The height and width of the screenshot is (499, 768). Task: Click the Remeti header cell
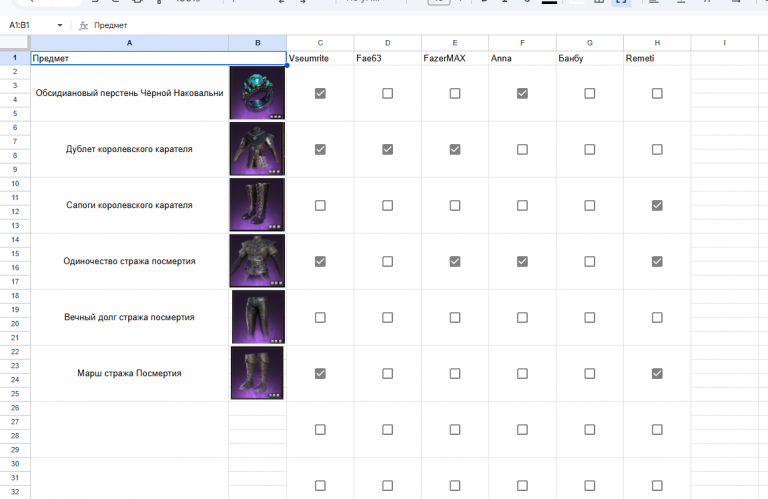[657, 58]
